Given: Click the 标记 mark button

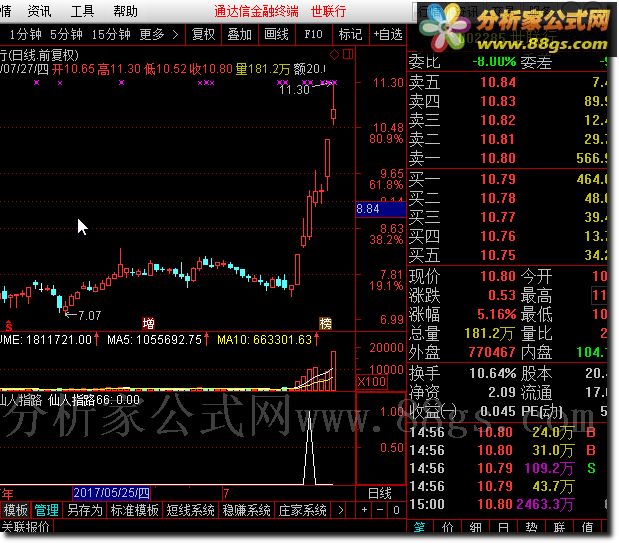Looking at the screenshot, I should coord(350,35).
